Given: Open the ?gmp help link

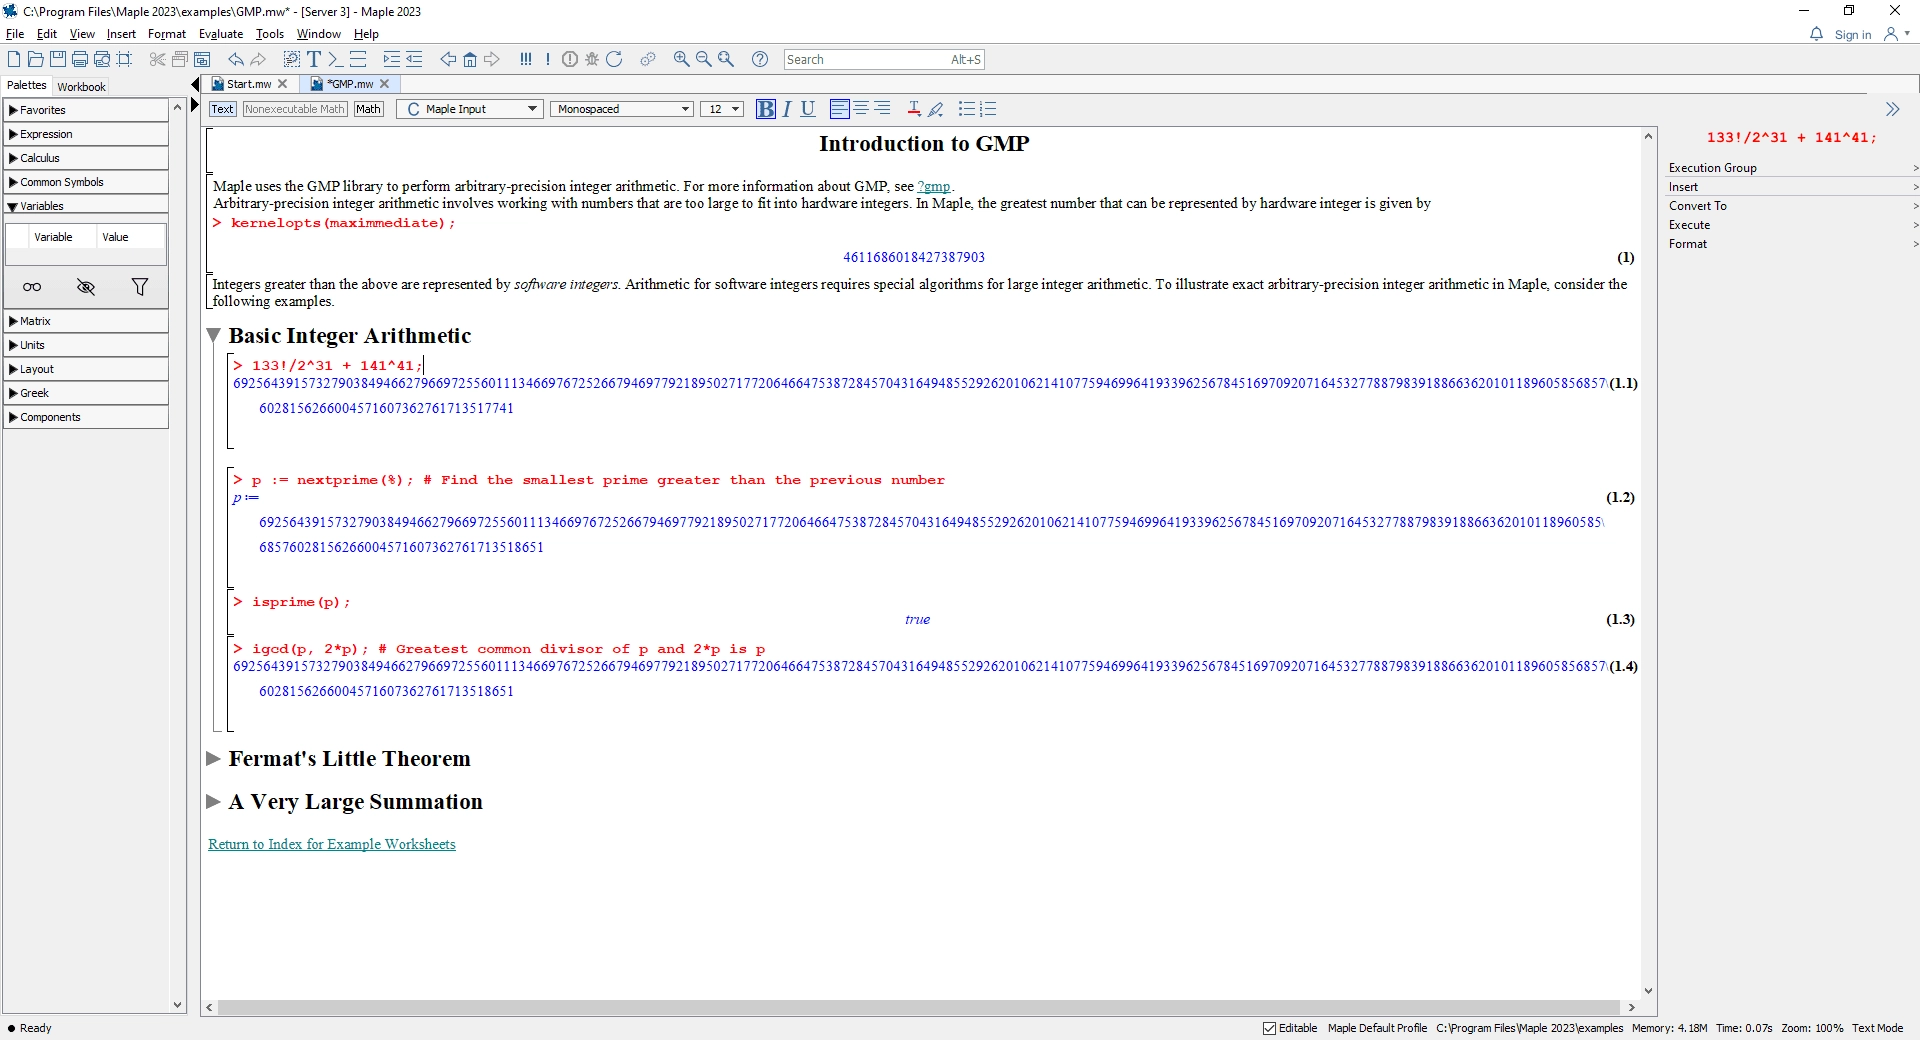Looking at the screenshot, I should pos(933,186).
